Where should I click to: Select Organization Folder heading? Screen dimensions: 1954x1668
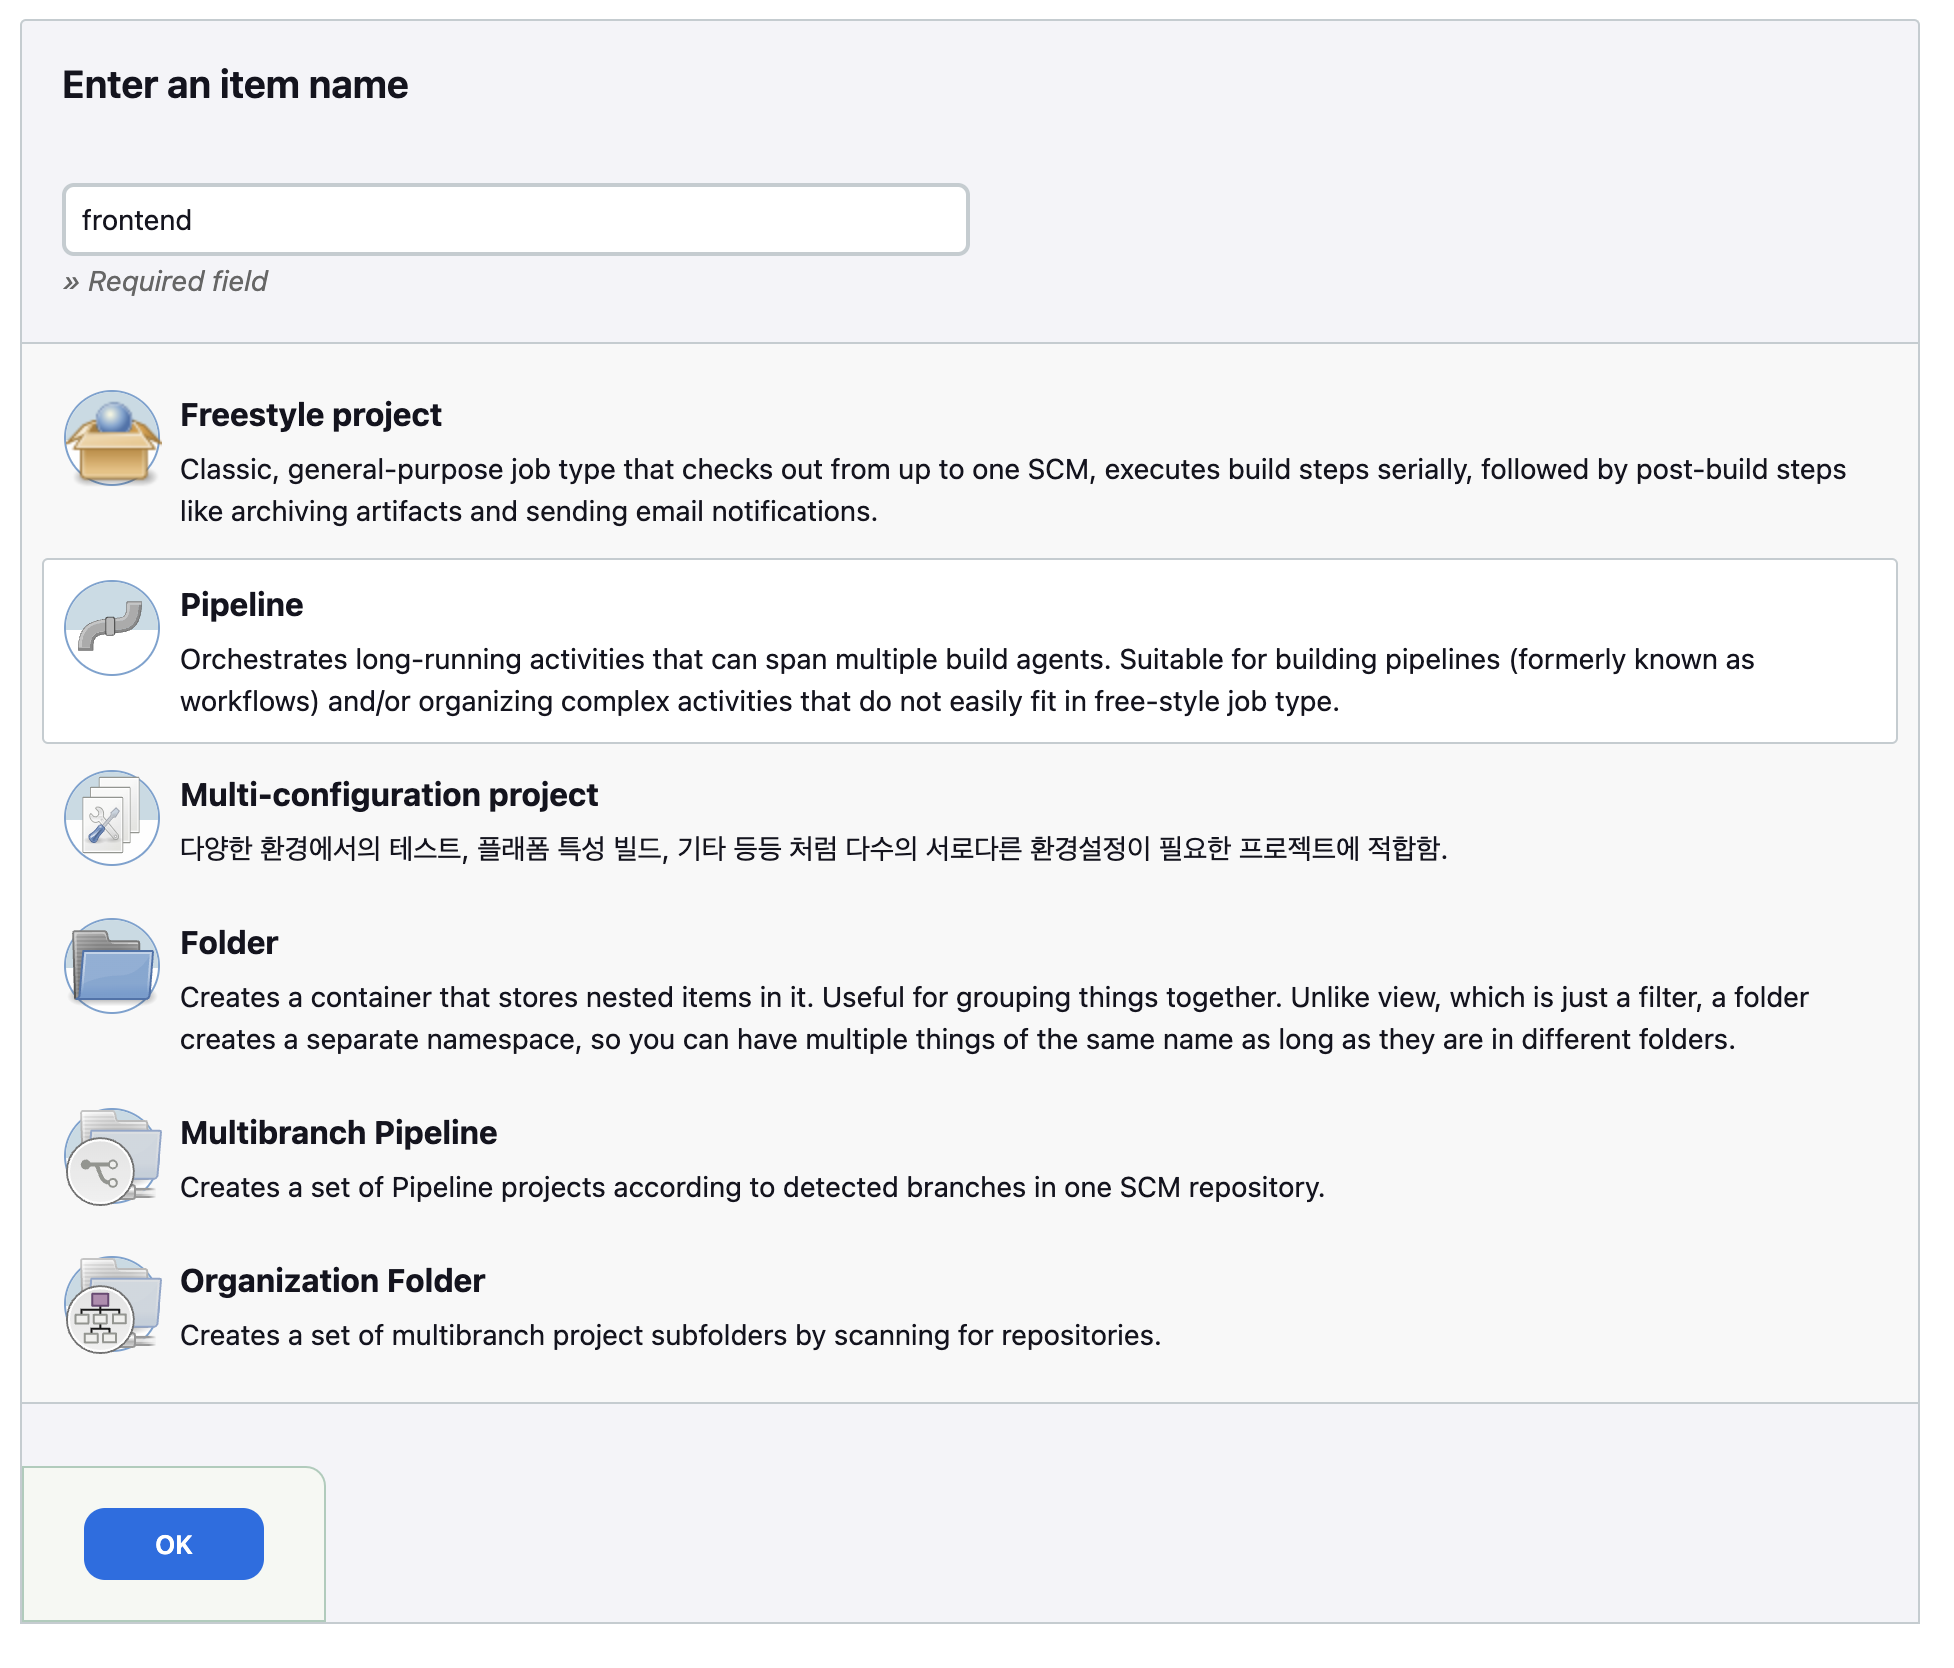[x=332, y=1280]
